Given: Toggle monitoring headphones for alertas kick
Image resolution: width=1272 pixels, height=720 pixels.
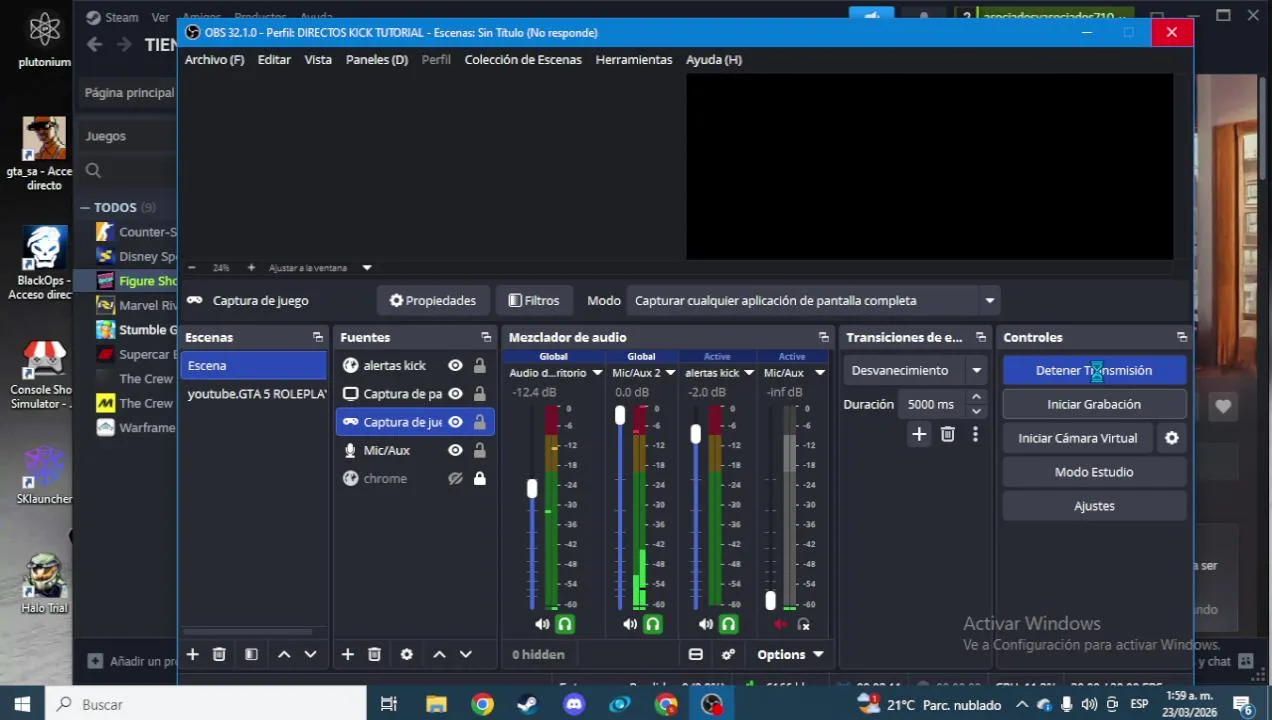Looking at the screenshot, I should point(729,624).
